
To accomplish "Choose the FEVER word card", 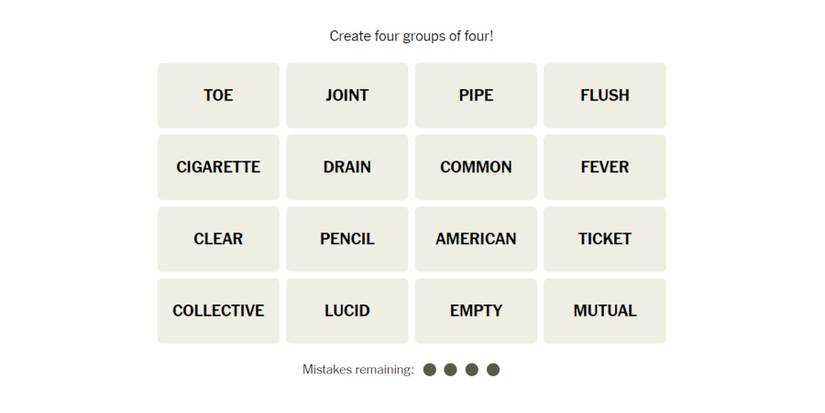I will point(605,167).
